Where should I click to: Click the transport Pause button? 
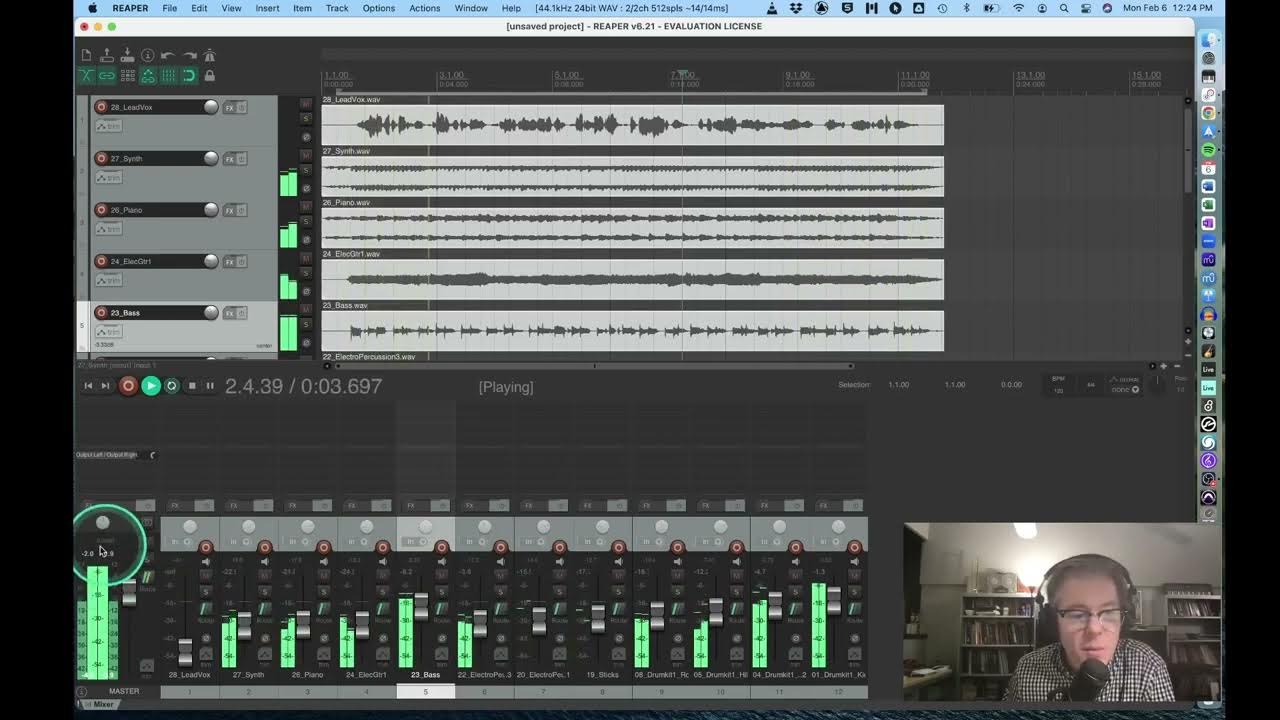(x=210, y=386)
